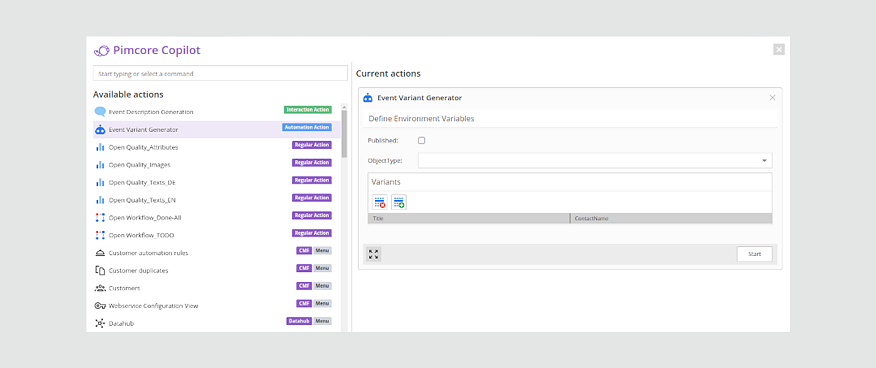
Task: Click the Open Quality_Texts_EN chart icon
Action: pos(100,200)
